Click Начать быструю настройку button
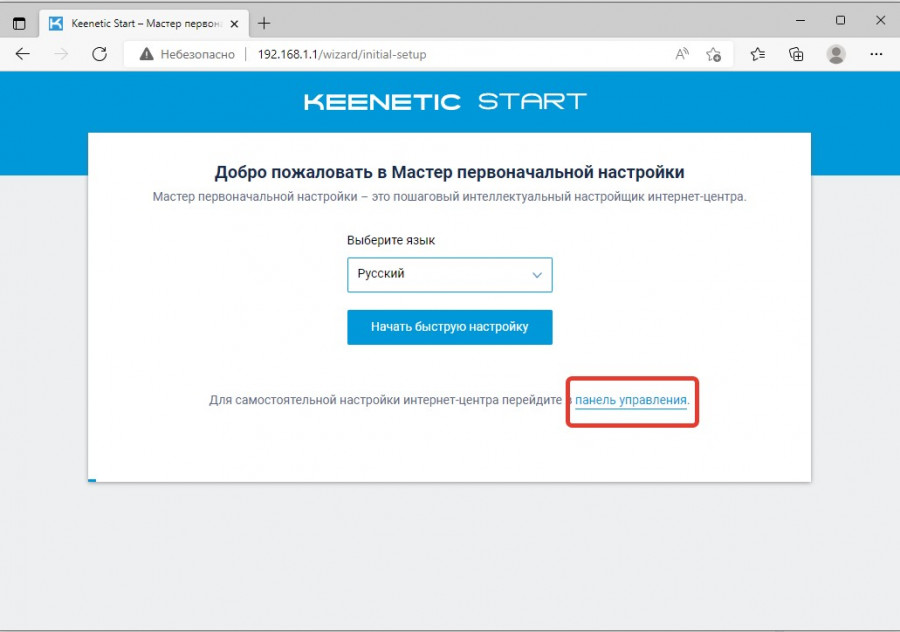This screenshot has width=900, height=632. (x=449, y=327)
